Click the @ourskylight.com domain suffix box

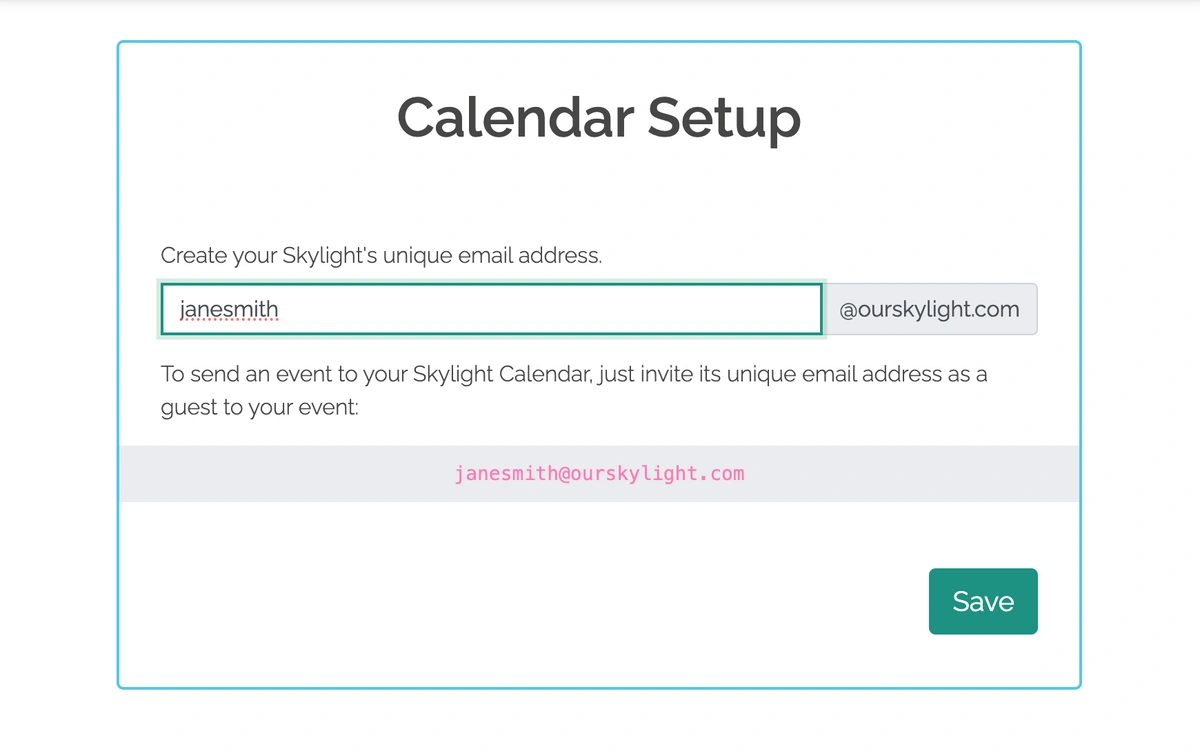click(929, 309)
